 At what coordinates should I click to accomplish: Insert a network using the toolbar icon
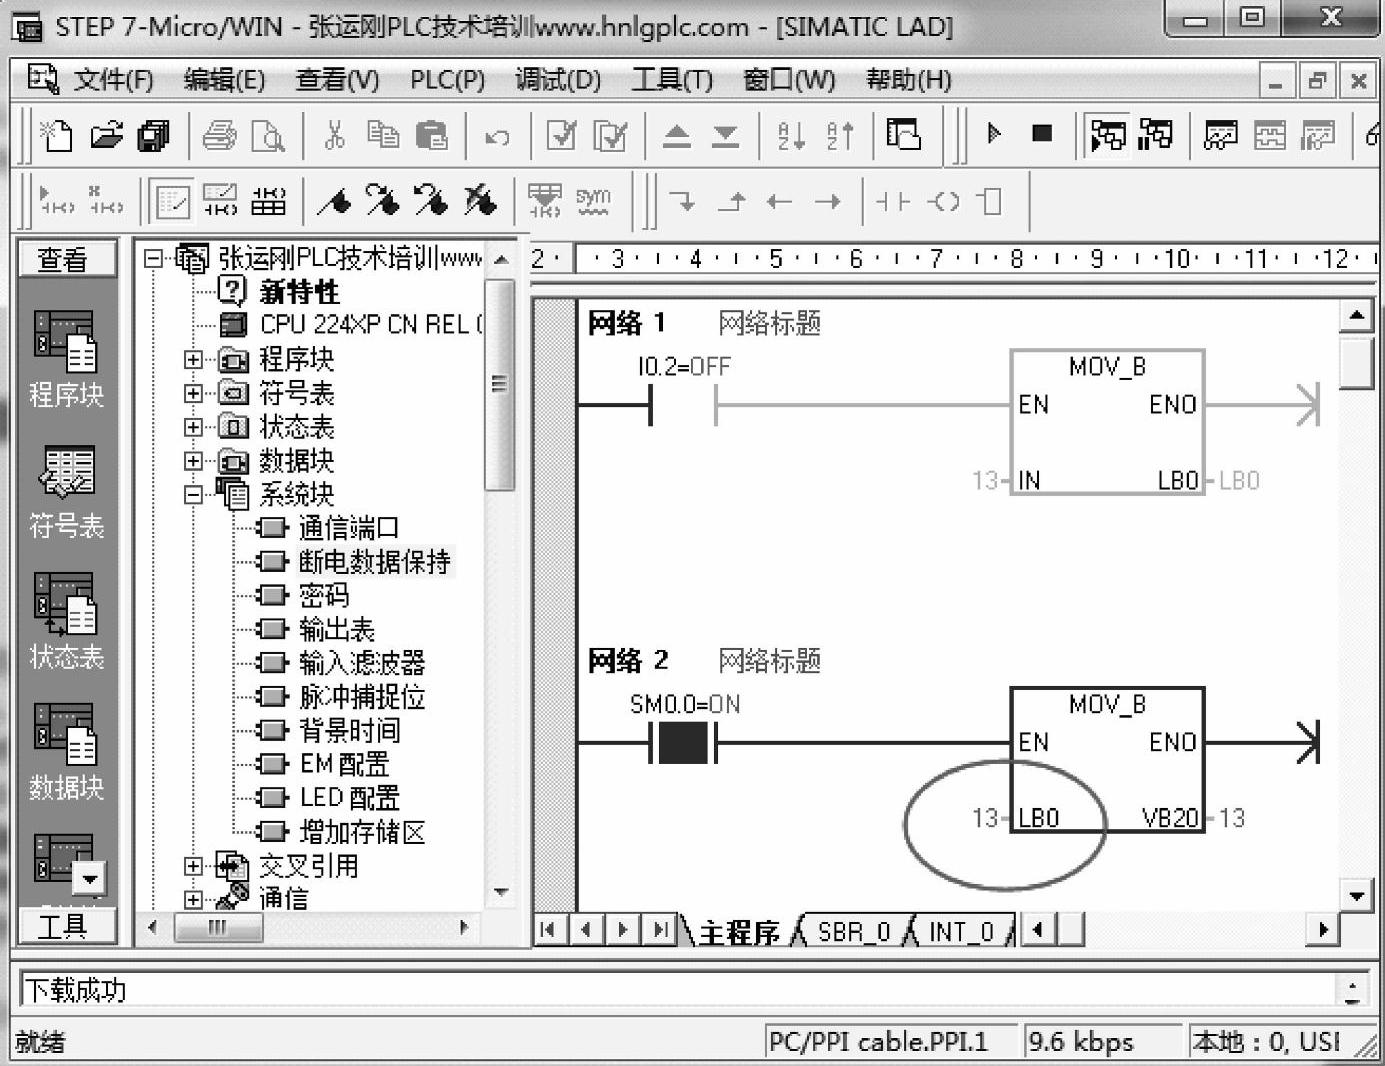click(57, 201)
